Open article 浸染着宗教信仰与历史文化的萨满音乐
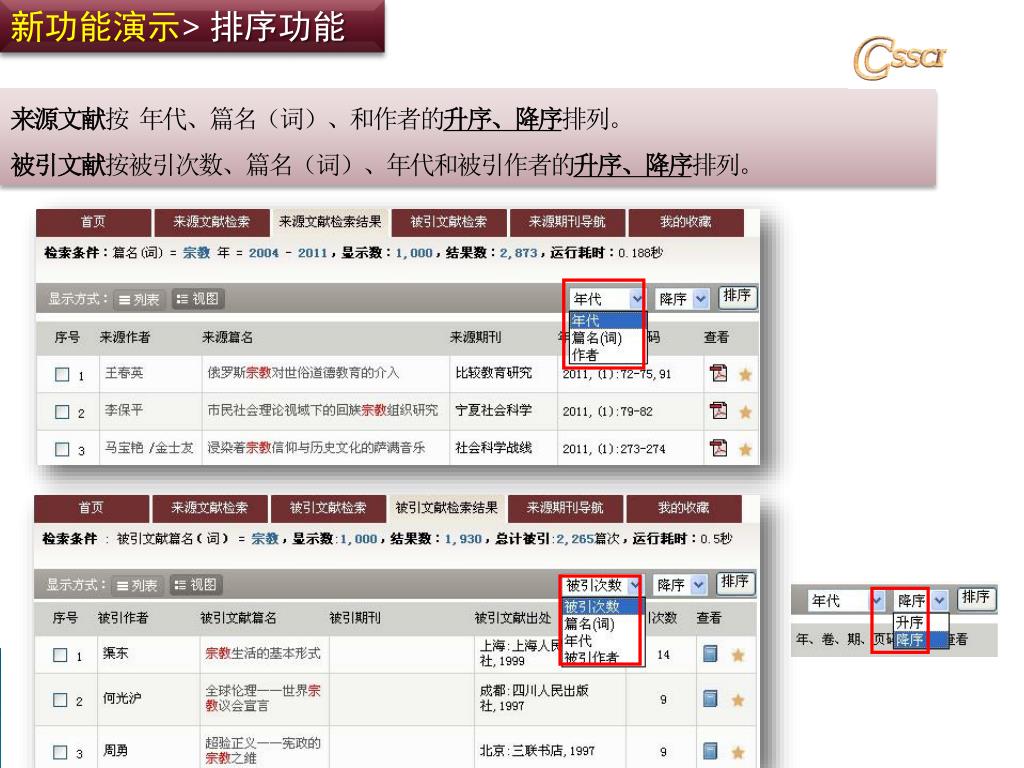 [316, 447]
